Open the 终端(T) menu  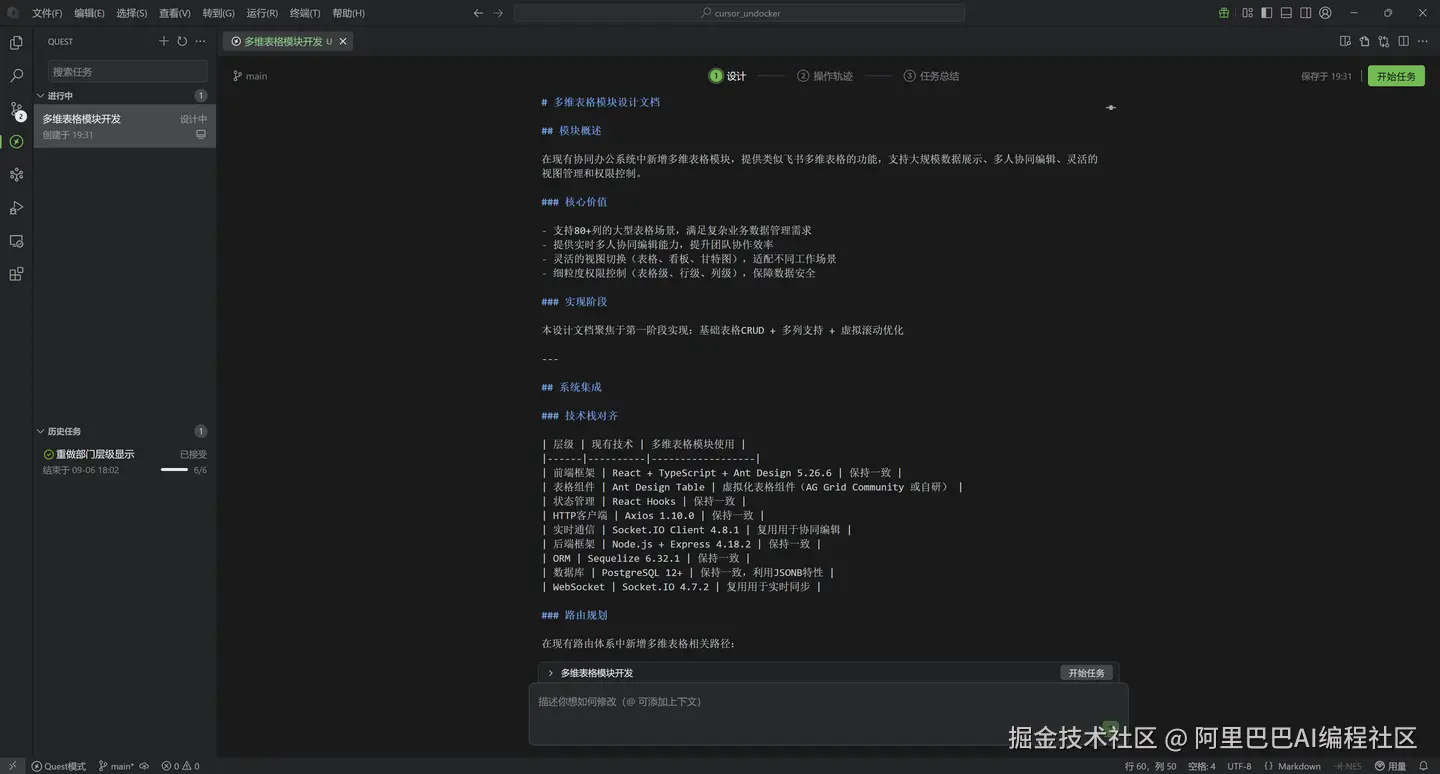coord(305,13)
